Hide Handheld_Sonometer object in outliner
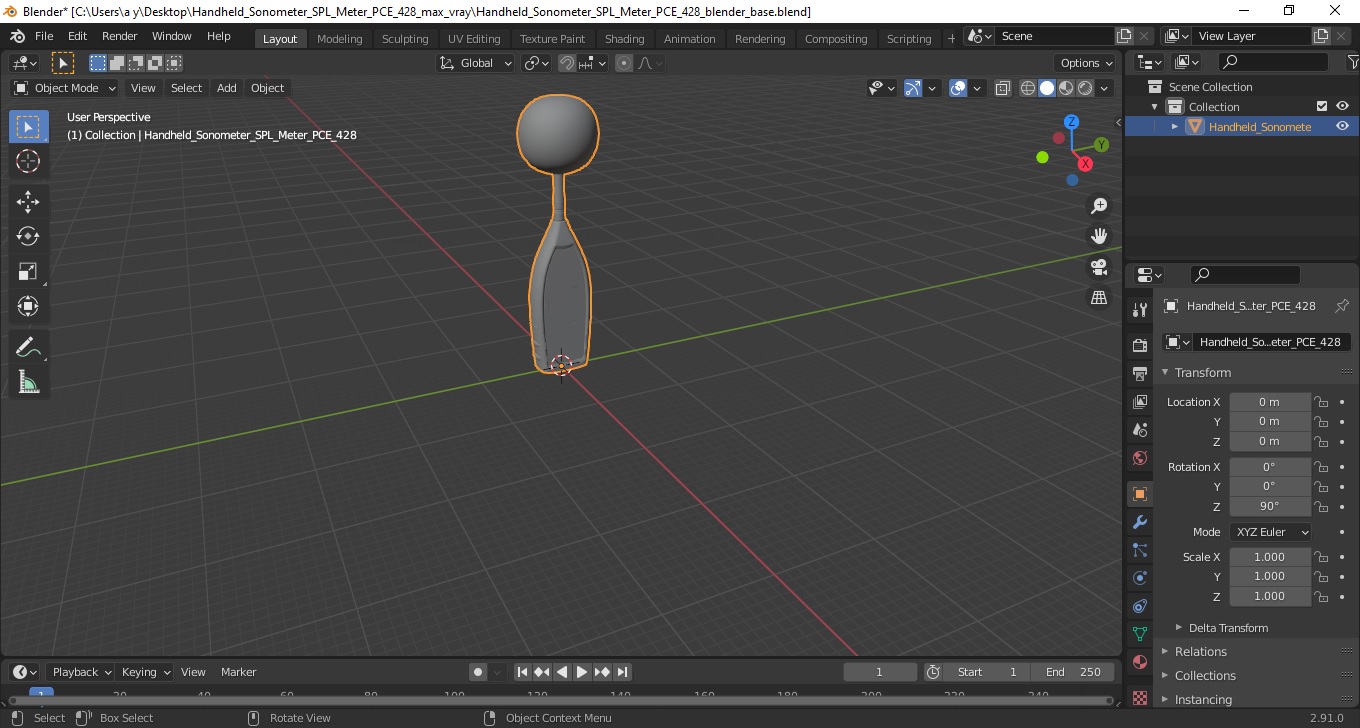This screenshot has height=728, width=1360. point(1342,126)
